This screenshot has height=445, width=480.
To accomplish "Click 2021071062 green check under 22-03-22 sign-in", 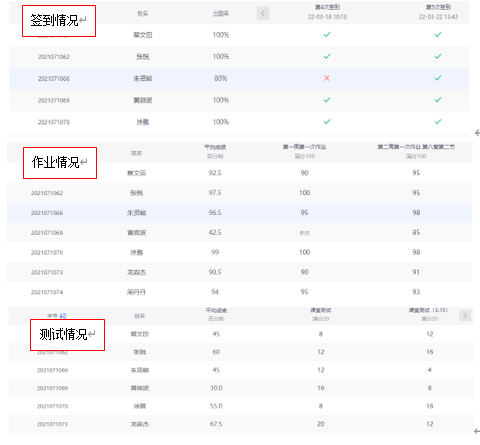I will point(438,56).
